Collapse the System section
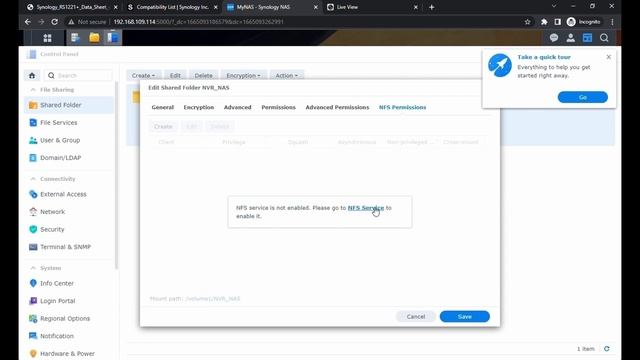Viewport: 640px width, 360px height. (33, 268)
